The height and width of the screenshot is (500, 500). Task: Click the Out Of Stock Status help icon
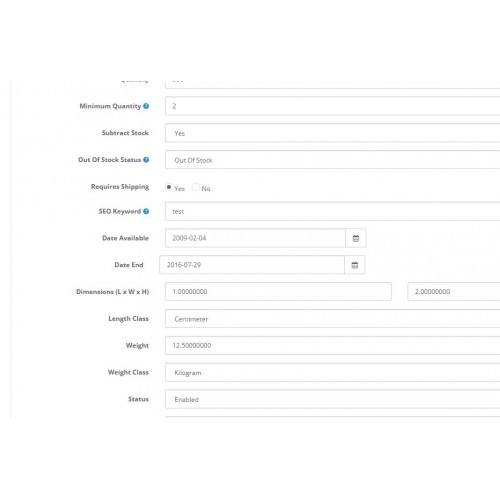pyautogui.click(x=146, y=160)
